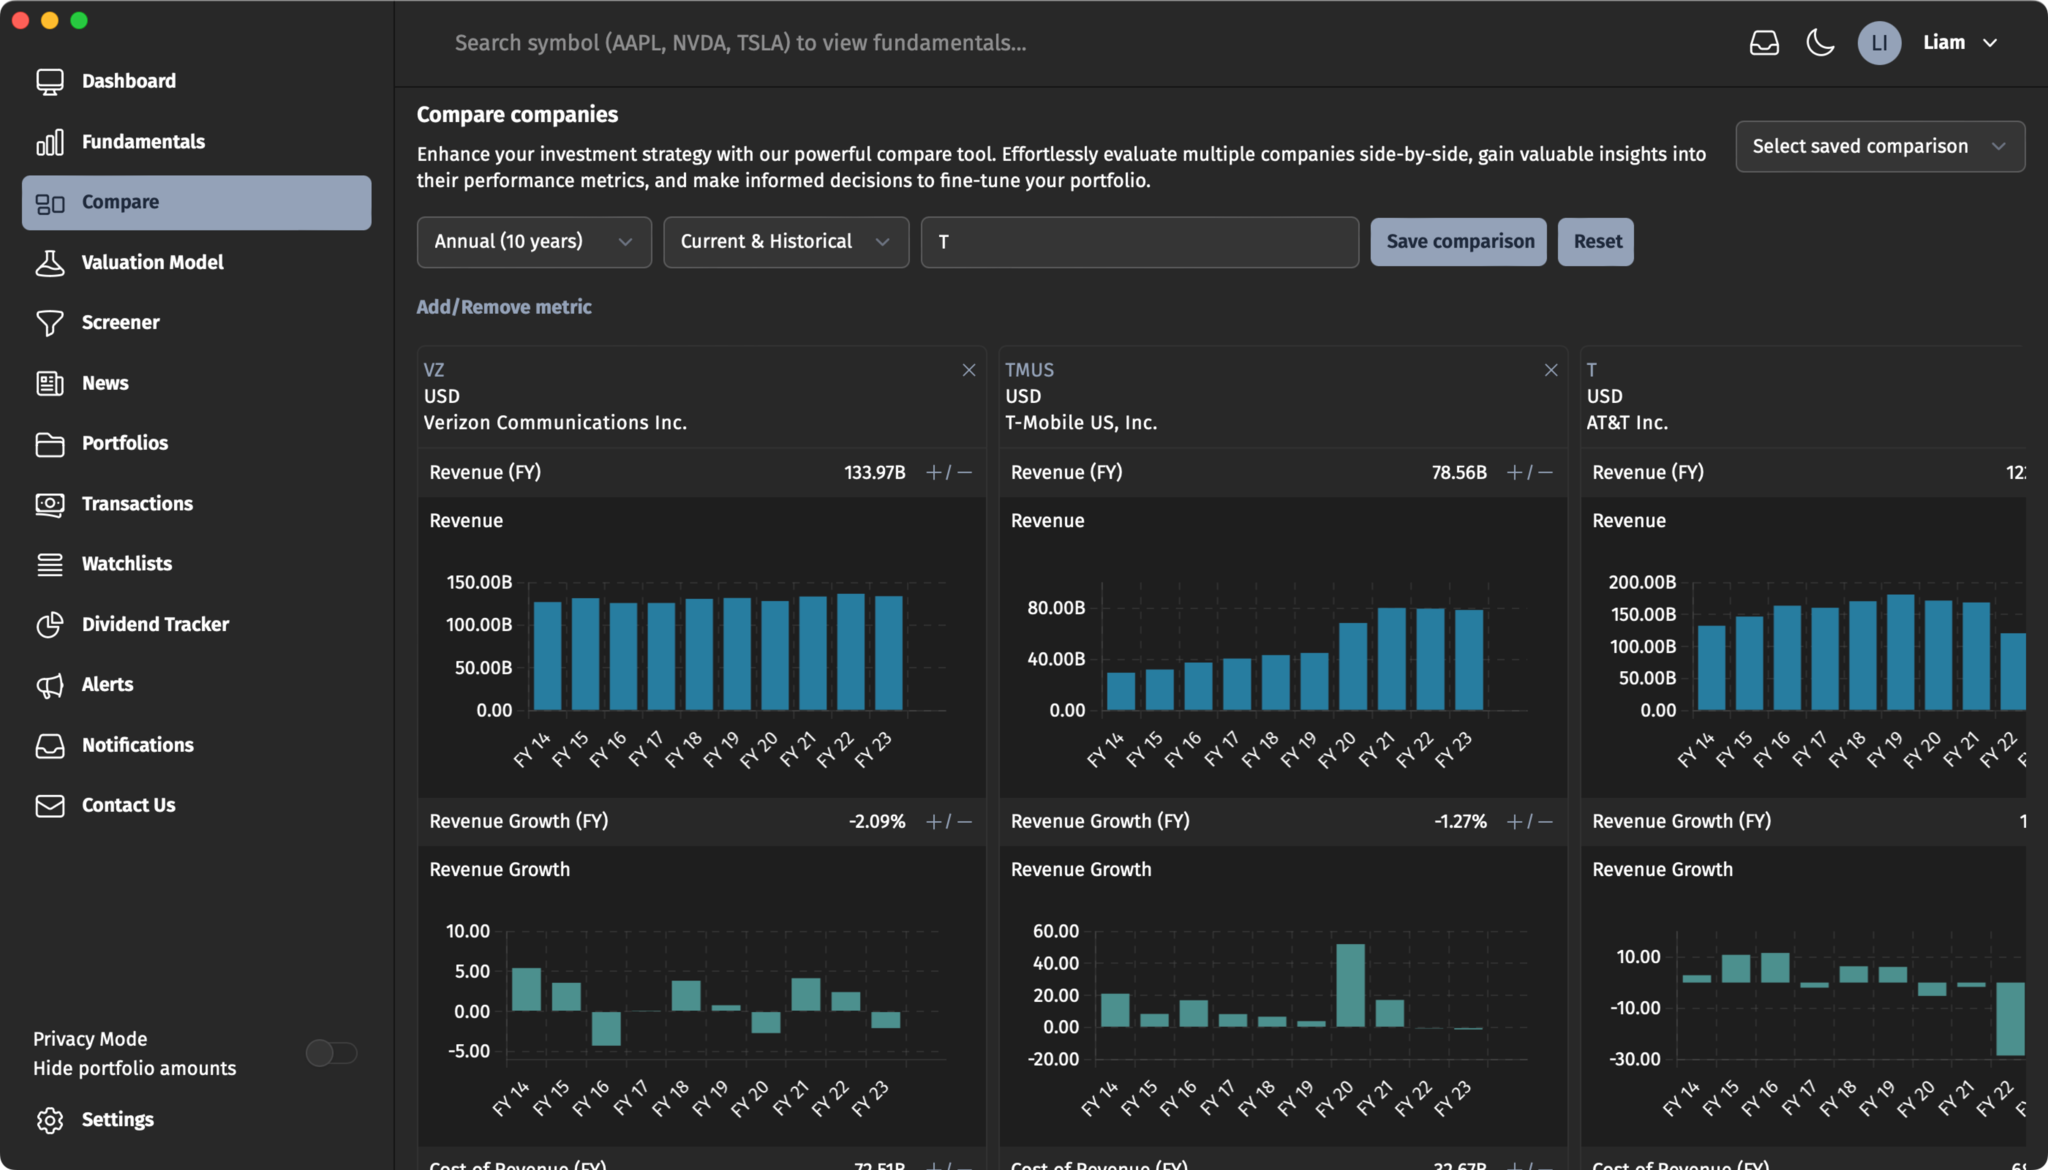Click the Liam username label
2048x1170 pixels.
click(x=1944, y=43)
